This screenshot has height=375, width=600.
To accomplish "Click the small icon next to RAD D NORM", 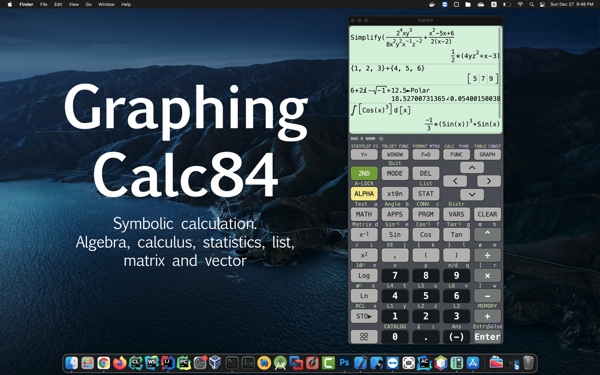I will 381,139.
